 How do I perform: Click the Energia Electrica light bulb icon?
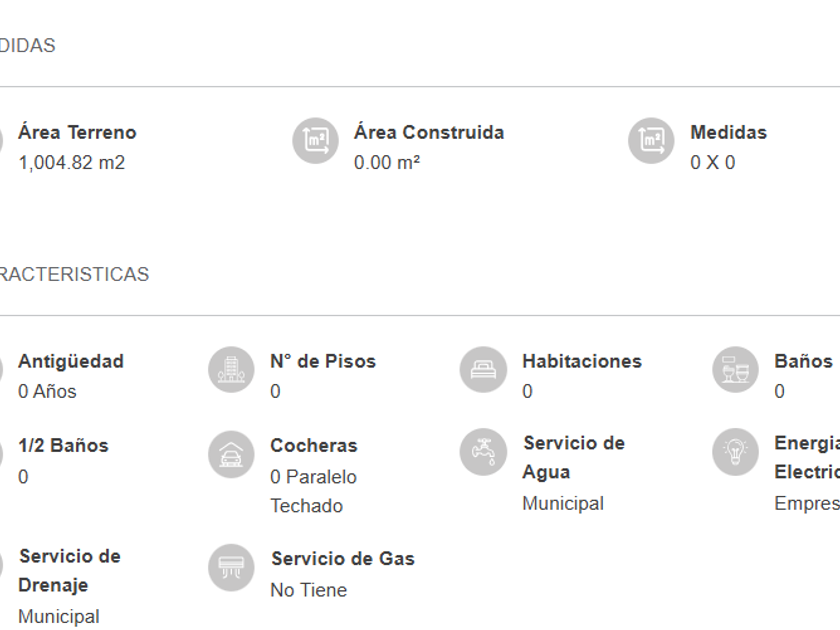click(x=735, y=452)
